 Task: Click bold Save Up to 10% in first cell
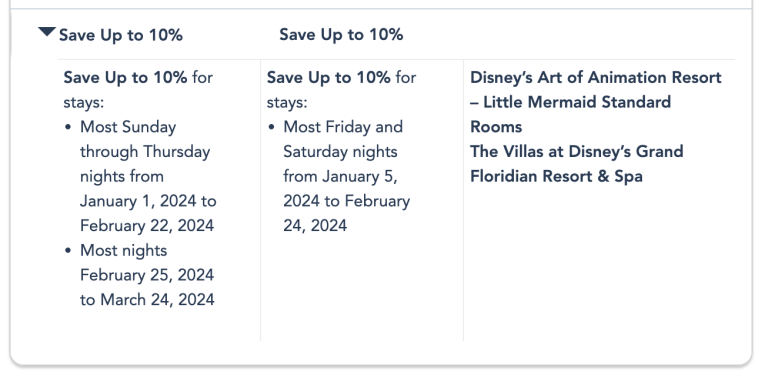(x=125, y=77)
